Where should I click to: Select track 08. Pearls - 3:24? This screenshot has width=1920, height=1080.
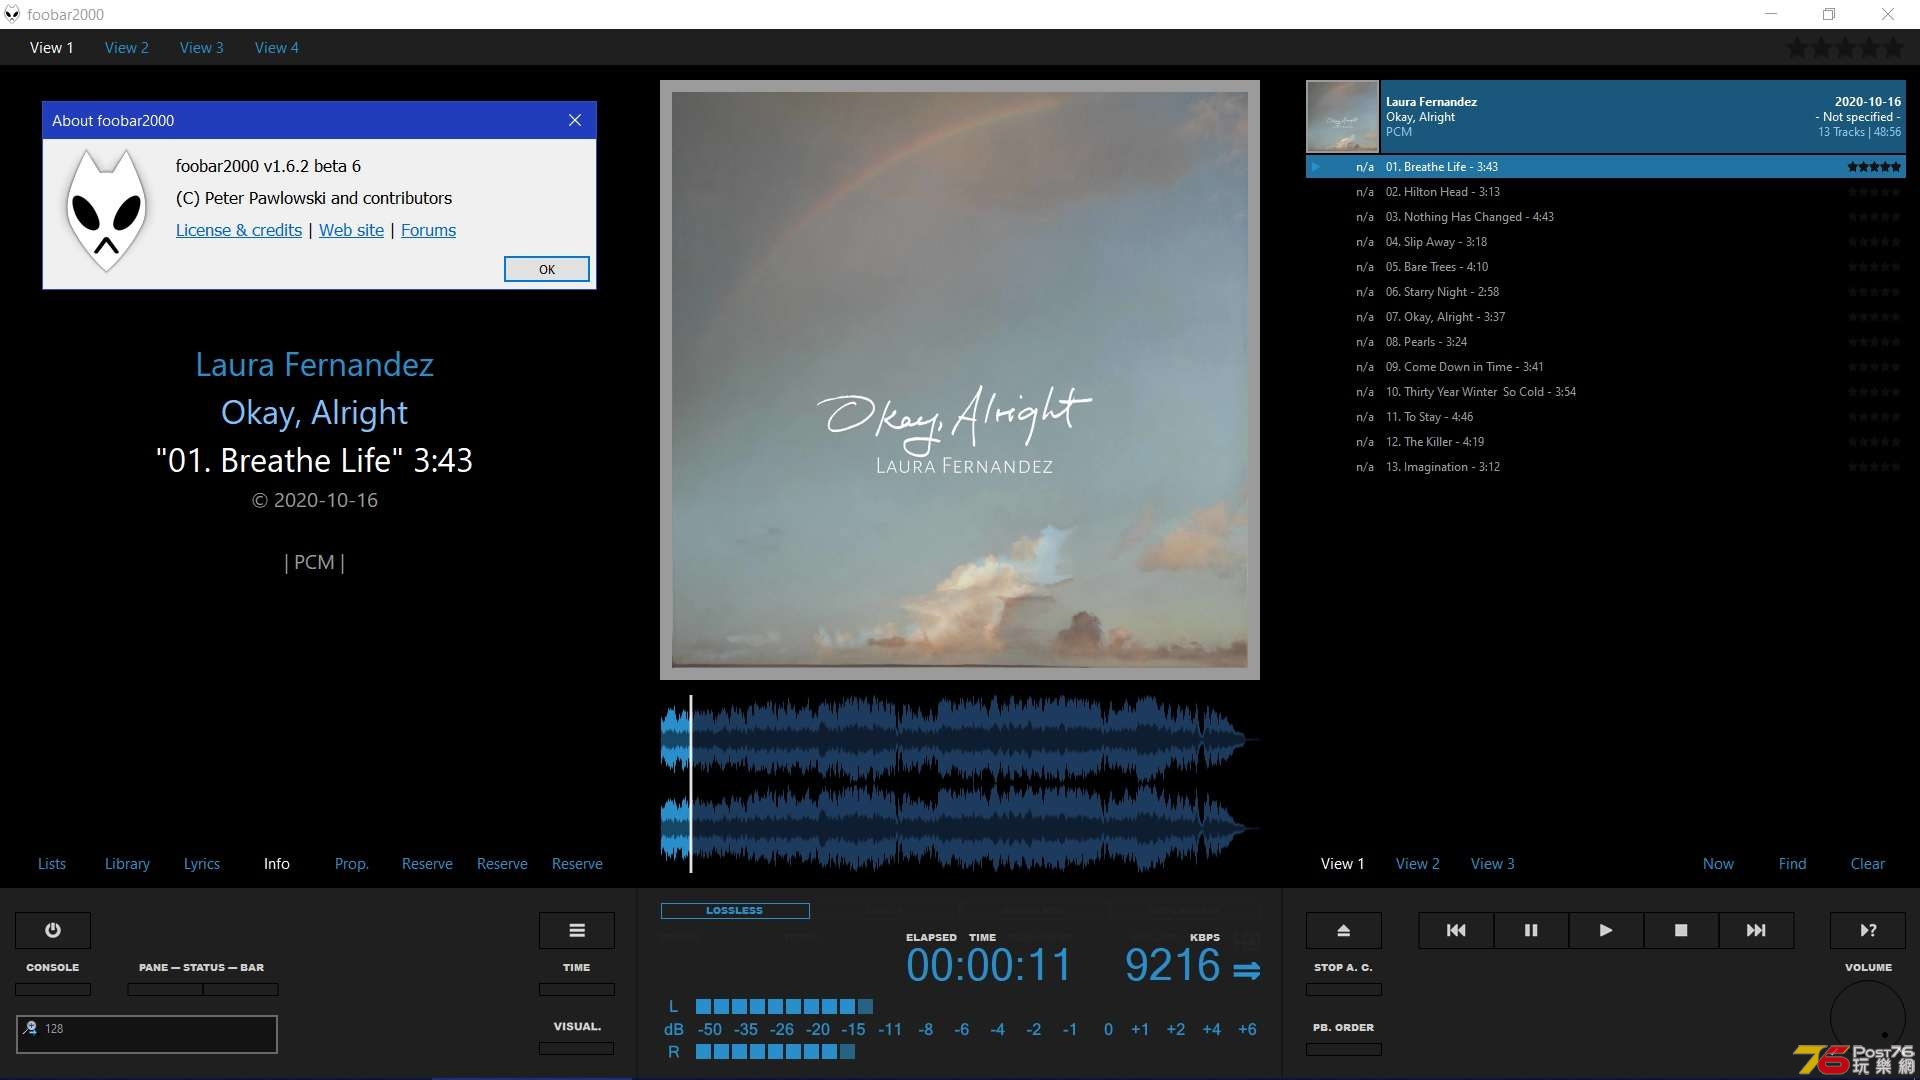pos(1606,342)
